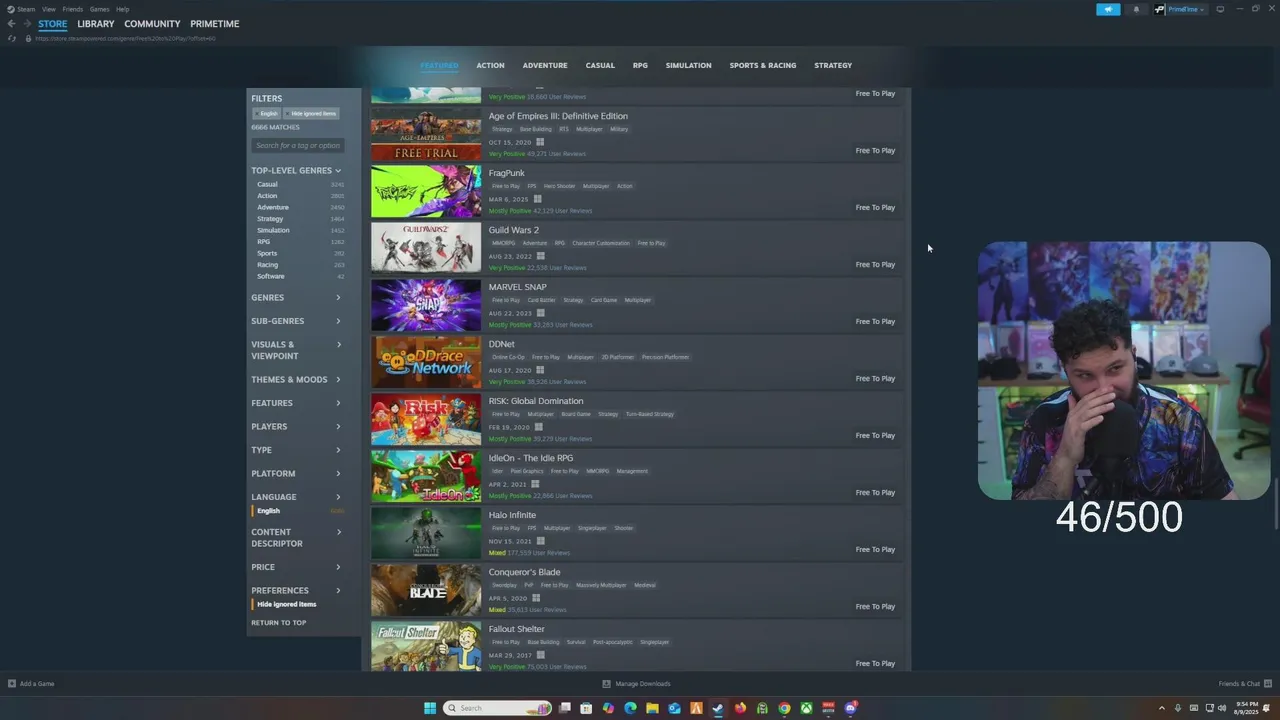This screenshot has width=1280, height=720.
Task: Click the Search for a tag field
Action: point(297,146)
